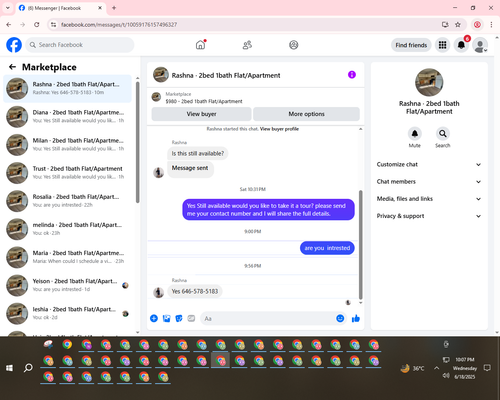Image resolution: width=500 pixels, height=400 pixels.
Task: Search in conversation with magnifier icon
Action: point(443,134)
